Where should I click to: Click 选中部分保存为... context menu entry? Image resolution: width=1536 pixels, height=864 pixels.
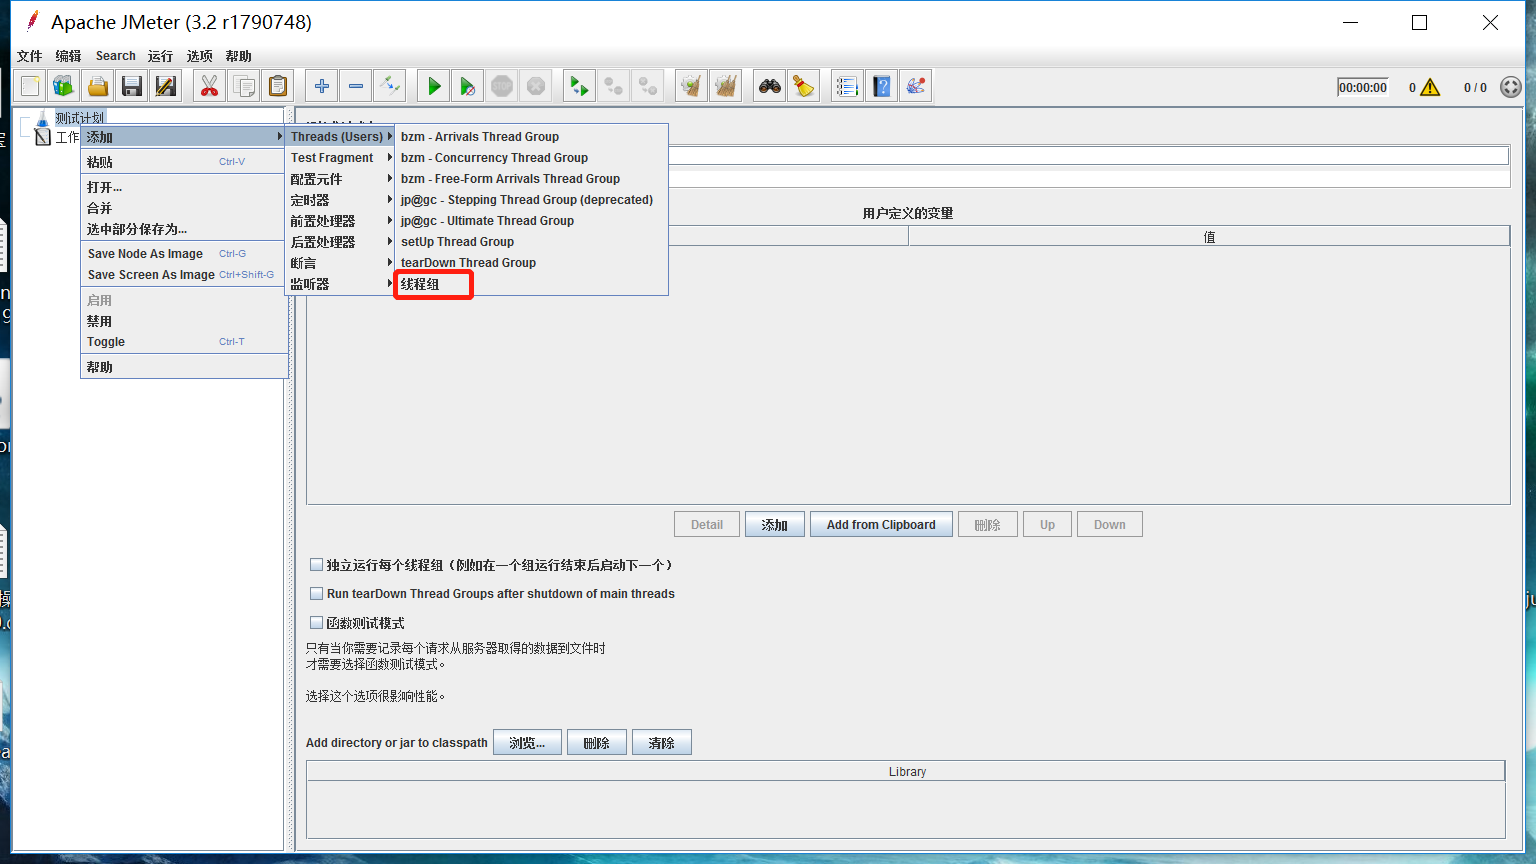pyautogui.click(x=184, y=229)
